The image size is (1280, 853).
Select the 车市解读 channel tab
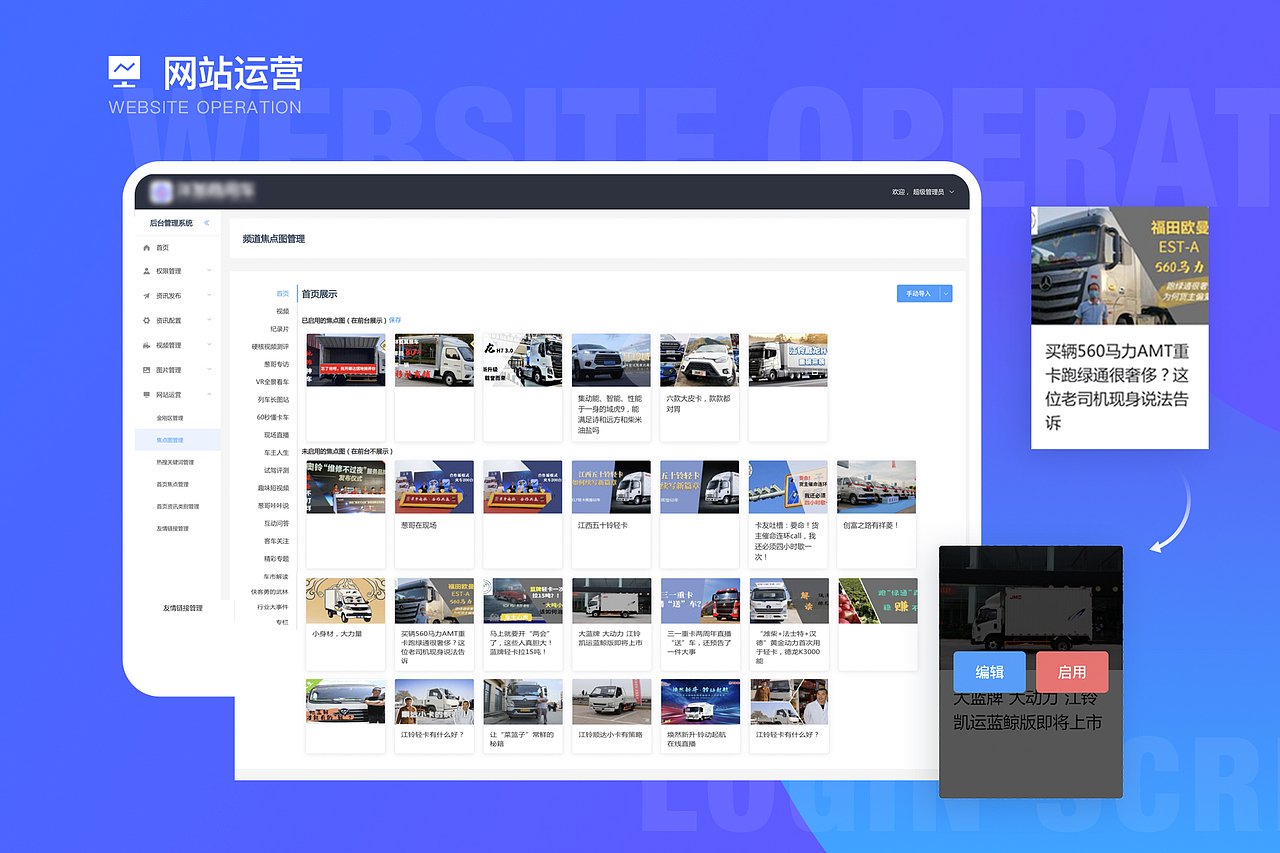coord(276,577)
